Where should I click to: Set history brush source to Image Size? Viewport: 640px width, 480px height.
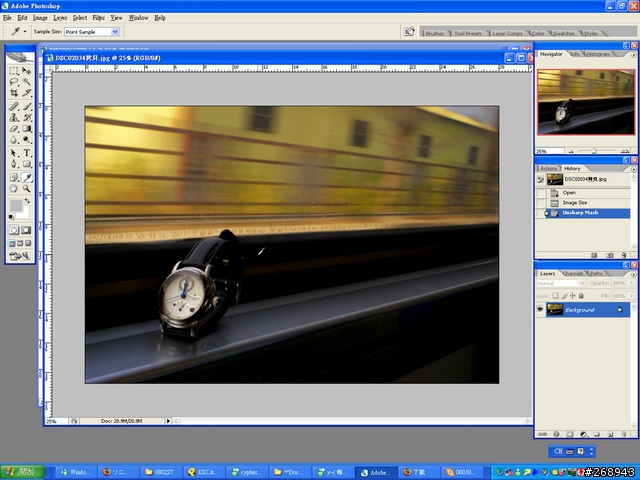point(540,203)
